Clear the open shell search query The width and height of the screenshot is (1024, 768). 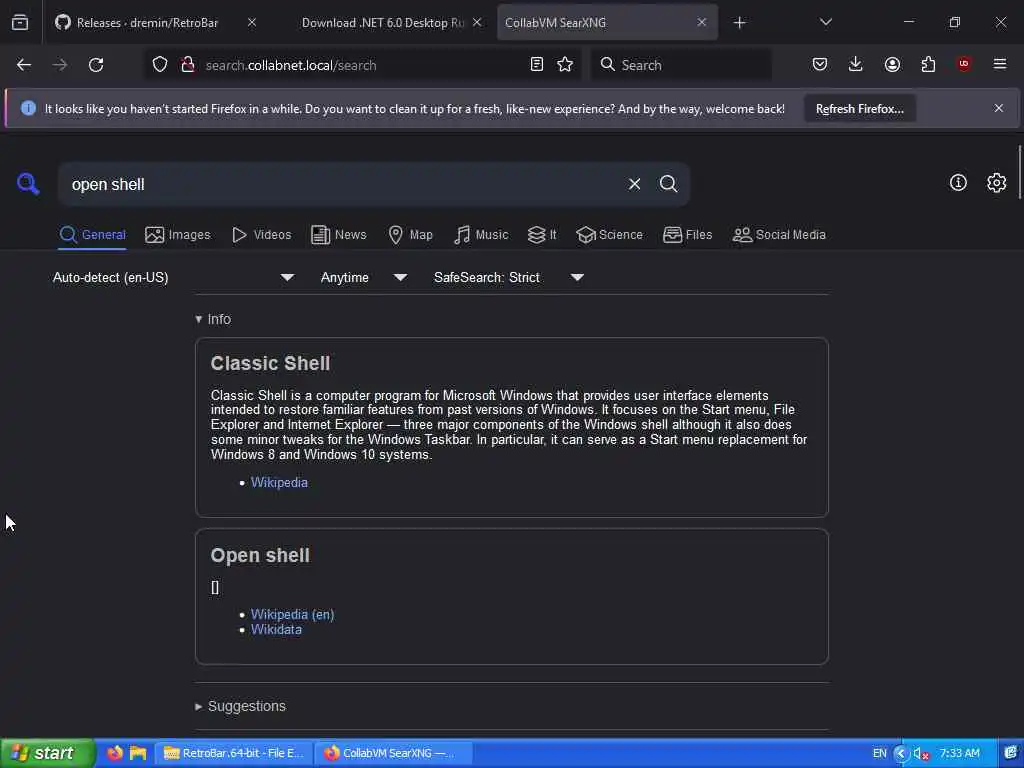[634, 184]
